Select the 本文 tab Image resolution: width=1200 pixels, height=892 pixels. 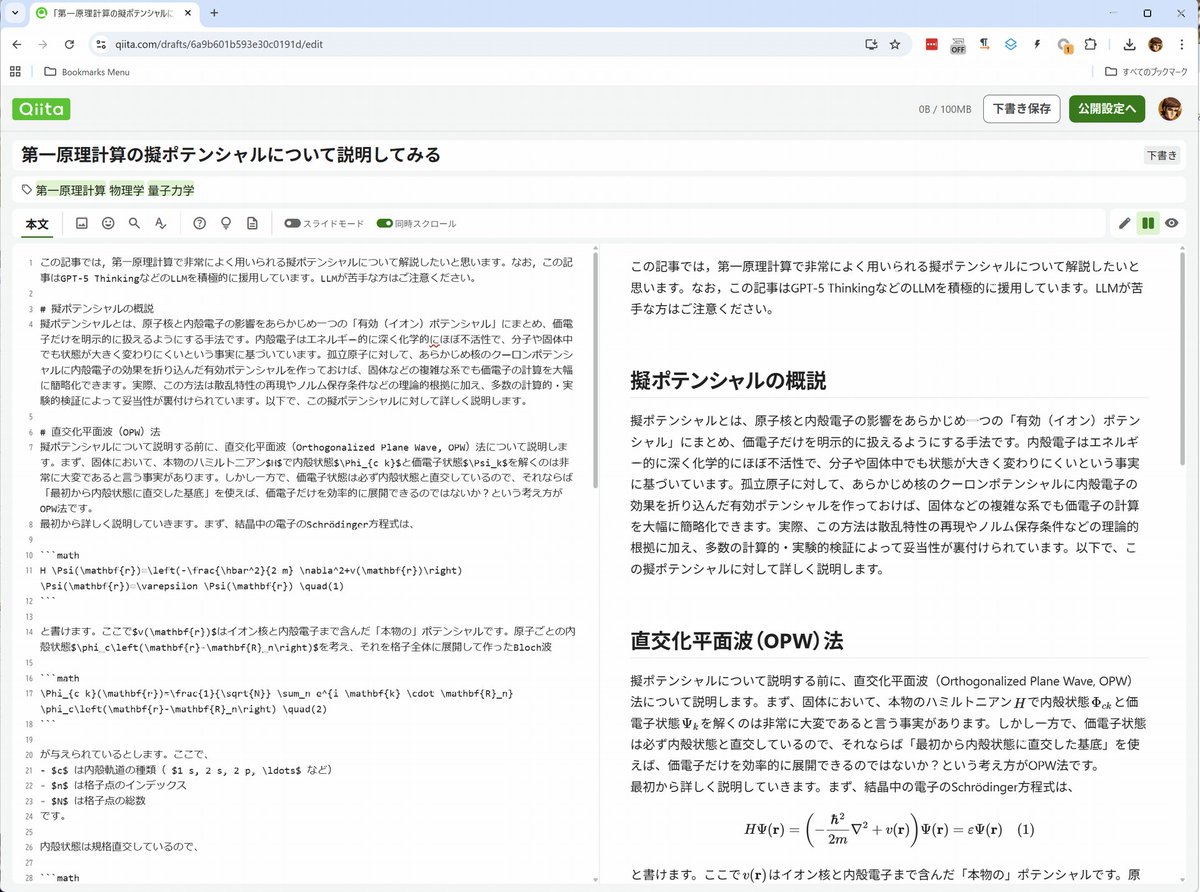point(37,224)
